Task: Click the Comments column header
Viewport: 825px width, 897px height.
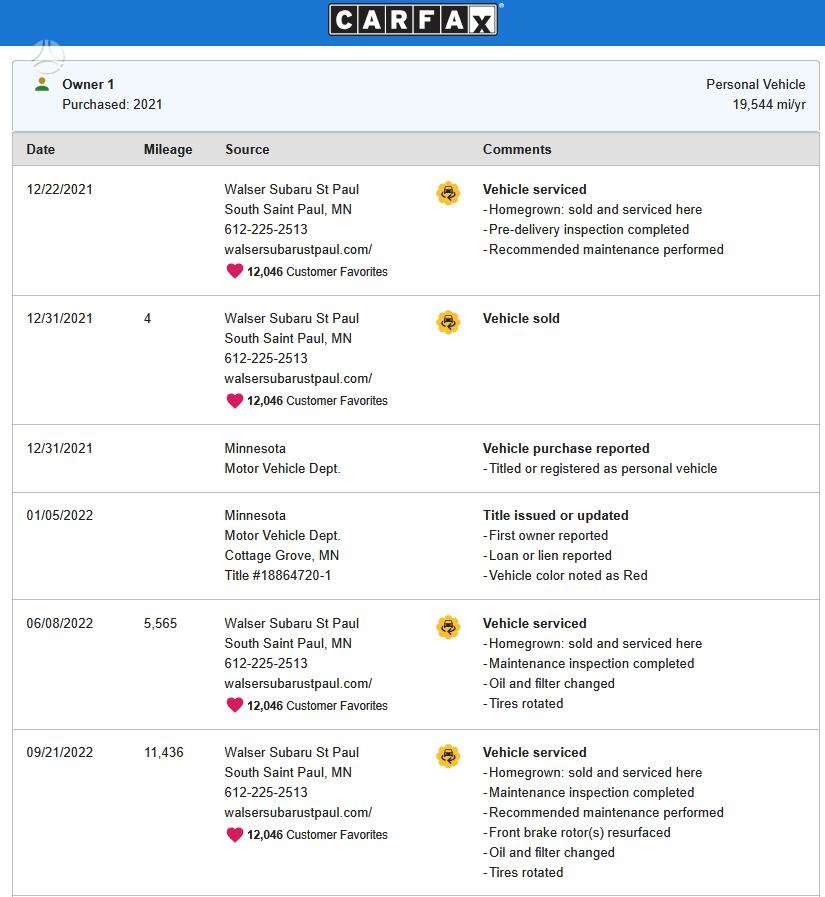Action: coord(517,149)
